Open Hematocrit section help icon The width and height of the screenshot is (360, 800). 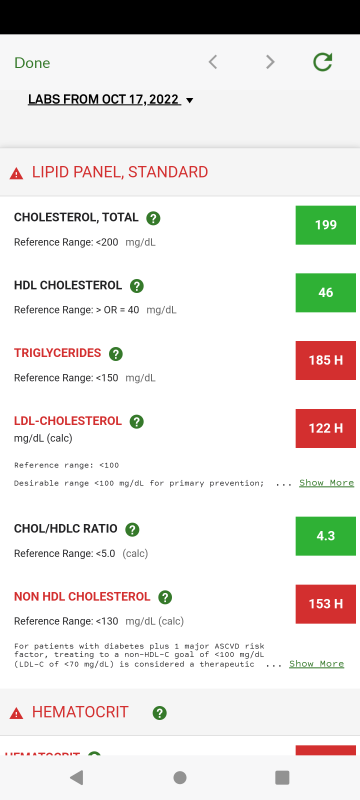coord(160,713)
